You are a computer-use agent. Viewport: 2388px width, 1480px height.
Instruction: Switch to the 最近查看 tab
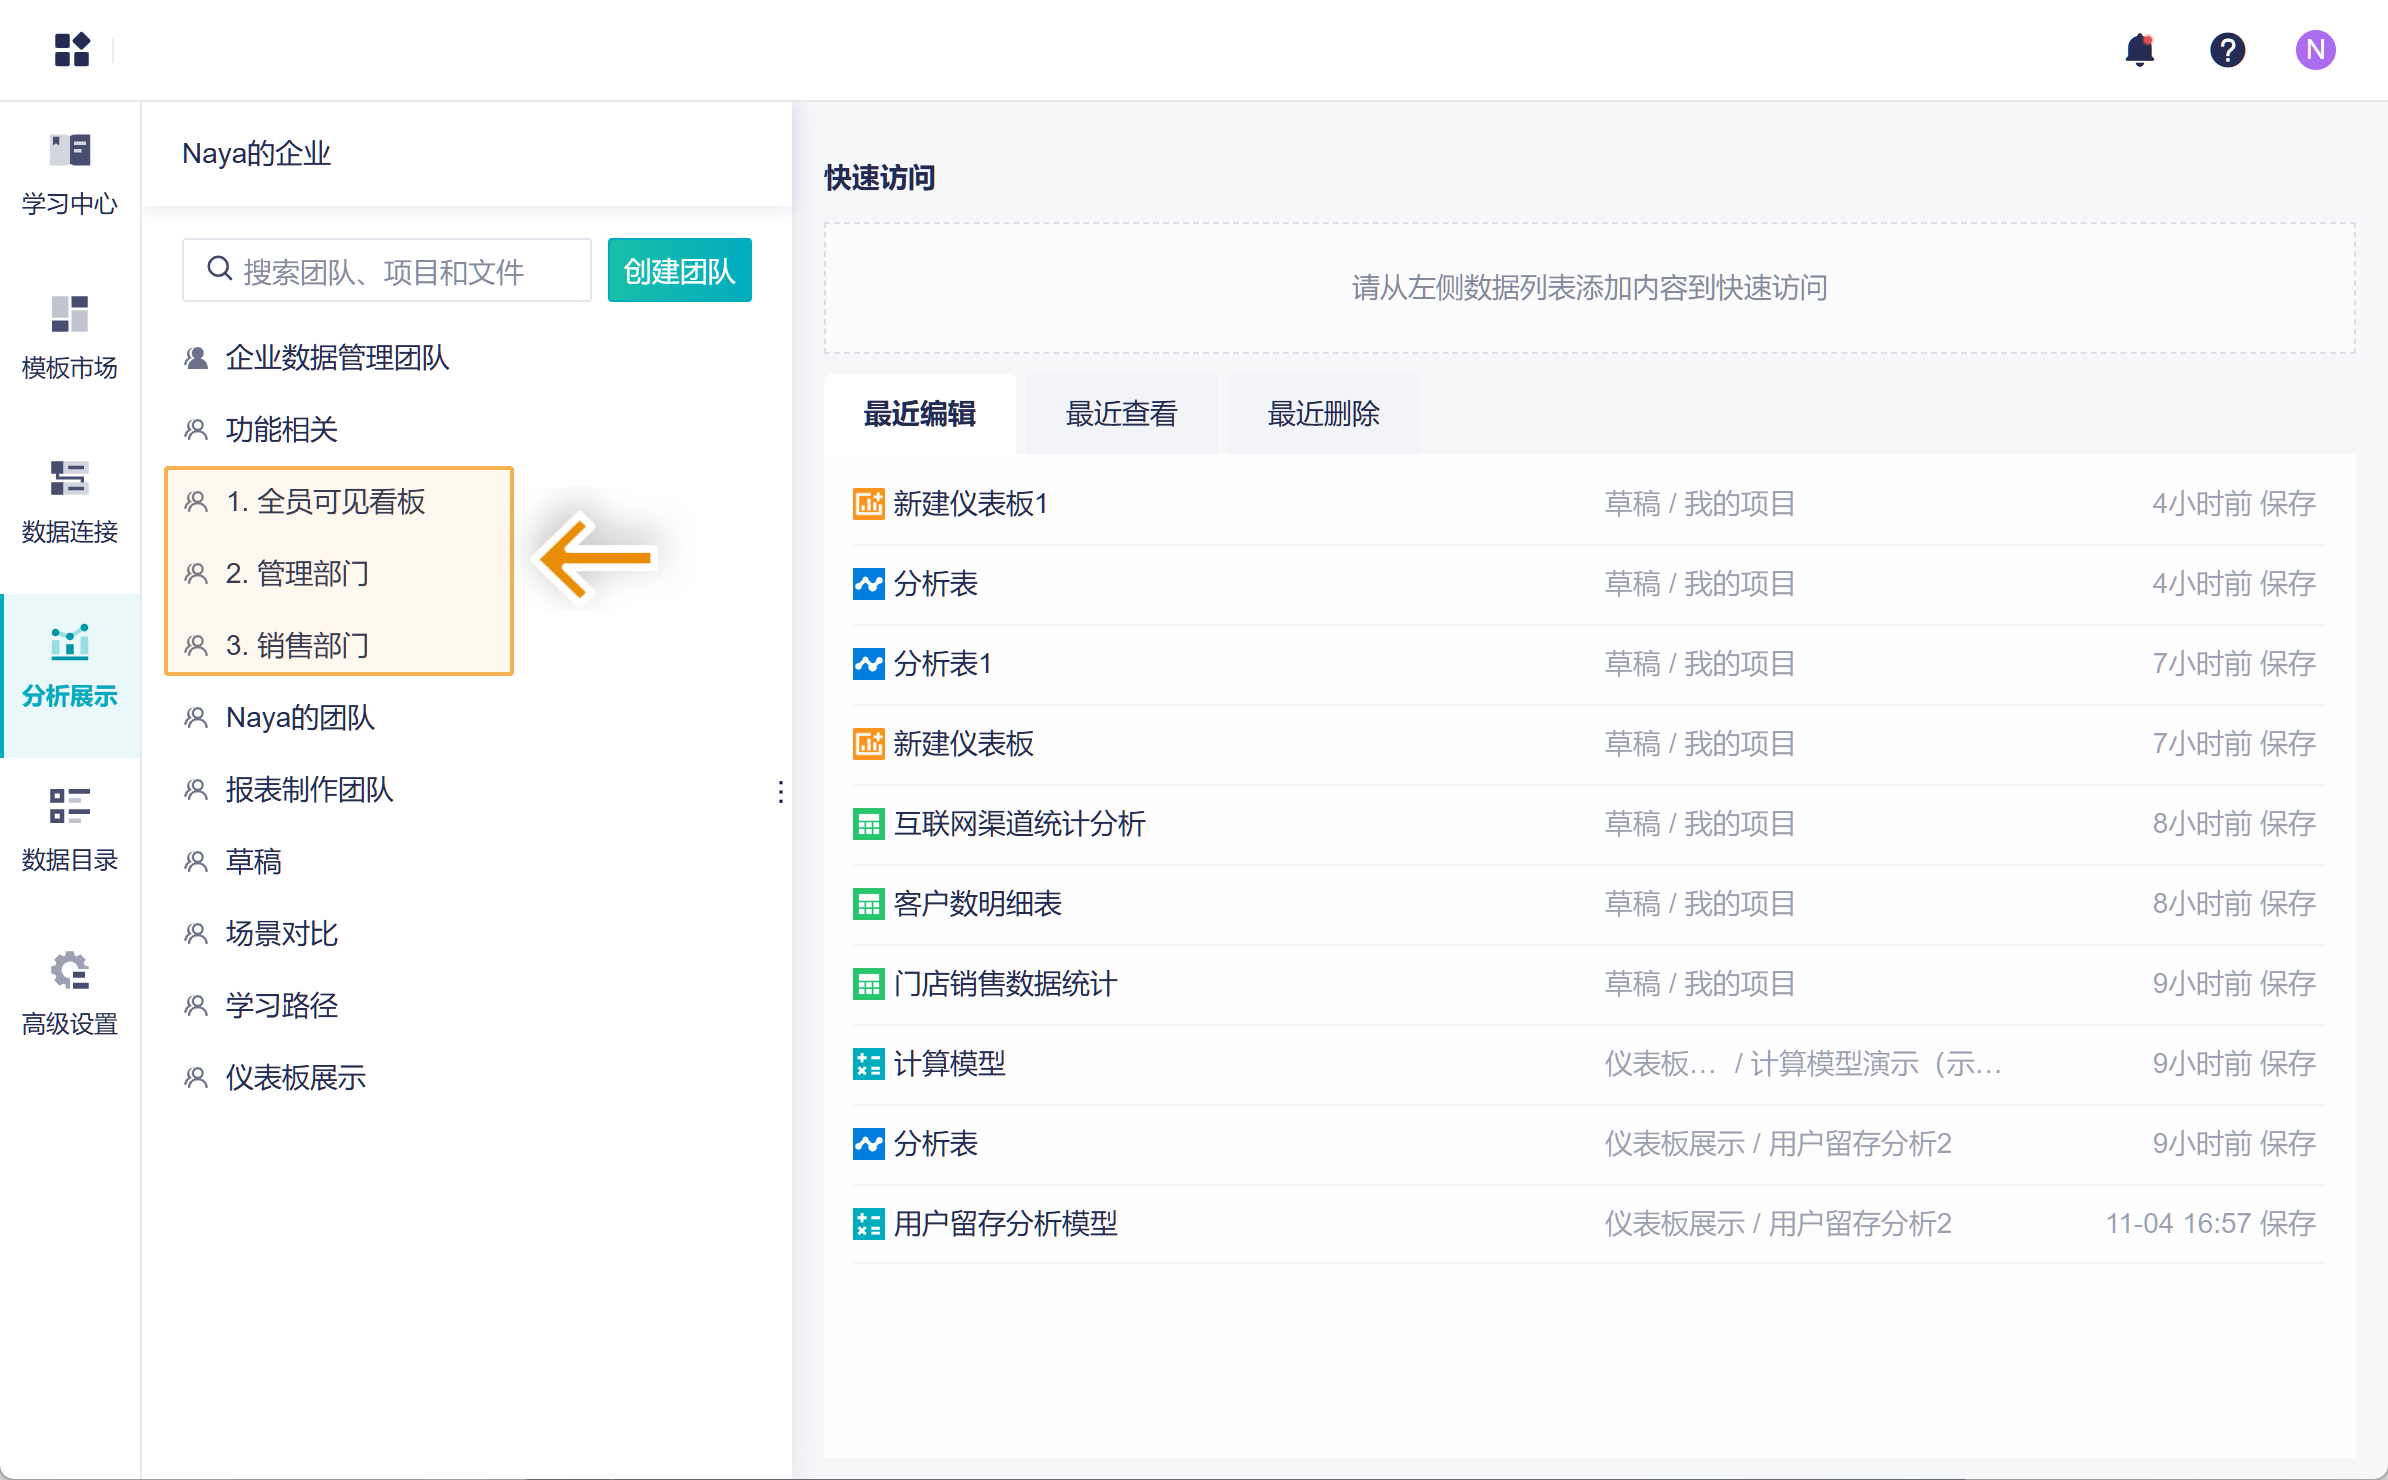[x=1121, y=414]
